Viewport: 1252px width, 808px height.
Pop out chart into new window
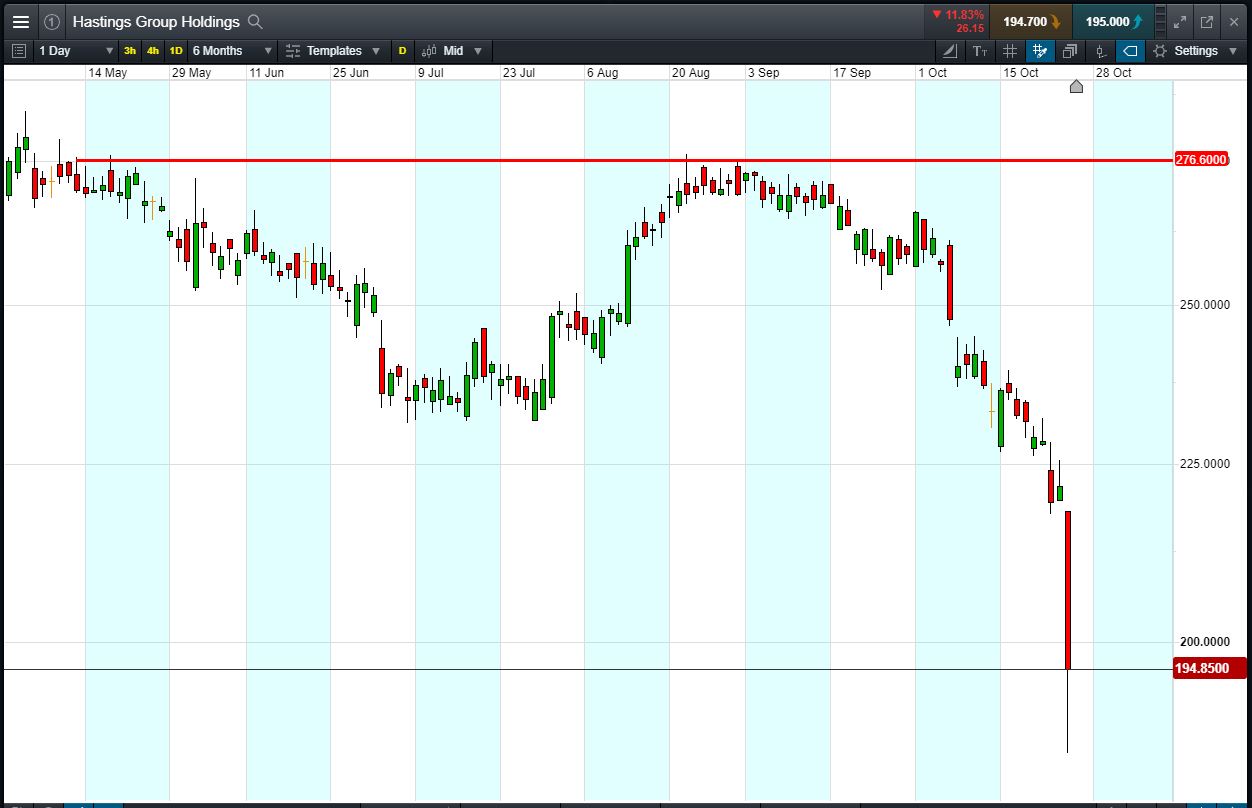click(1206, 21)
